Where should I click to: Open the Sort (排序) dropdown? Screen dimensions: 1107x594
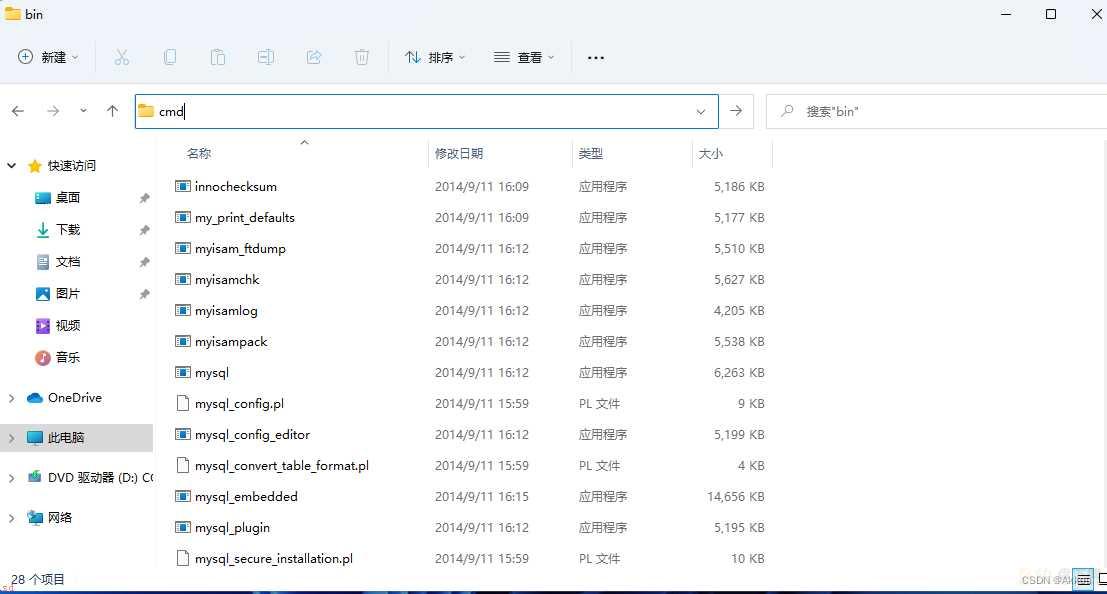pos(435,57)
